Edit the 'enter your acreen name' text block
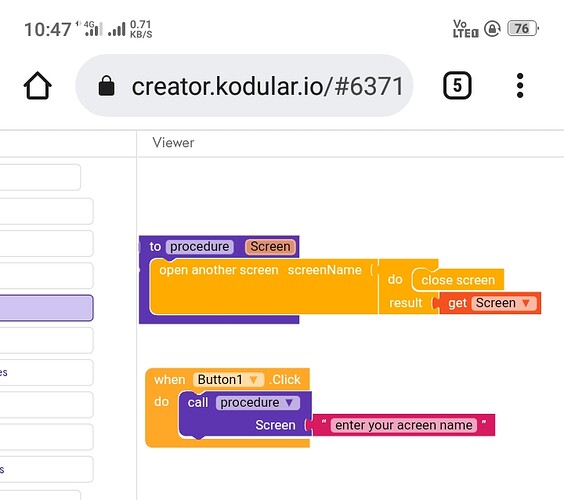This screenshot has height=500, width=564. click(404, 425)
